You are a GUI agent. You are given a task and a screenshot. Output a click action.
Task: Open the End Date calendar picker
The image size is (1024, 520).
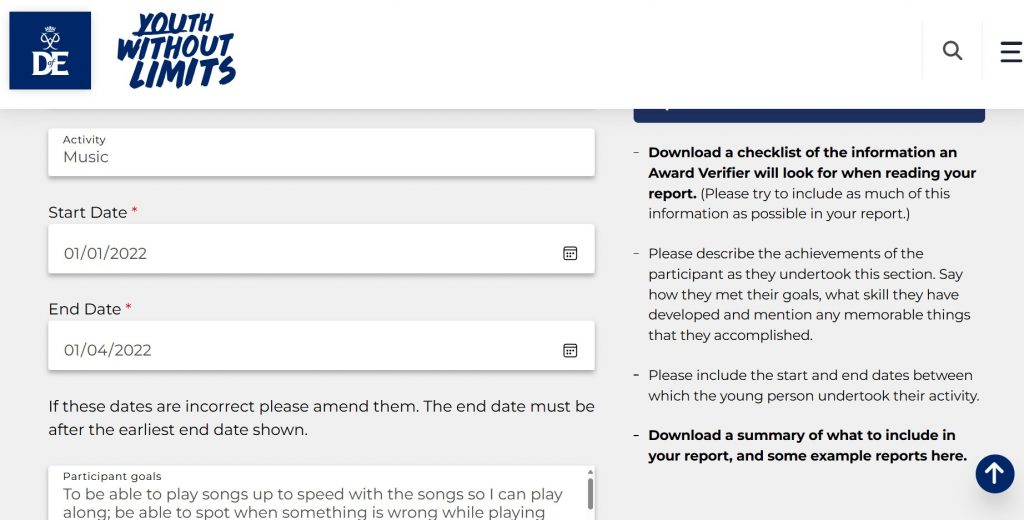(x=570, y=350)
